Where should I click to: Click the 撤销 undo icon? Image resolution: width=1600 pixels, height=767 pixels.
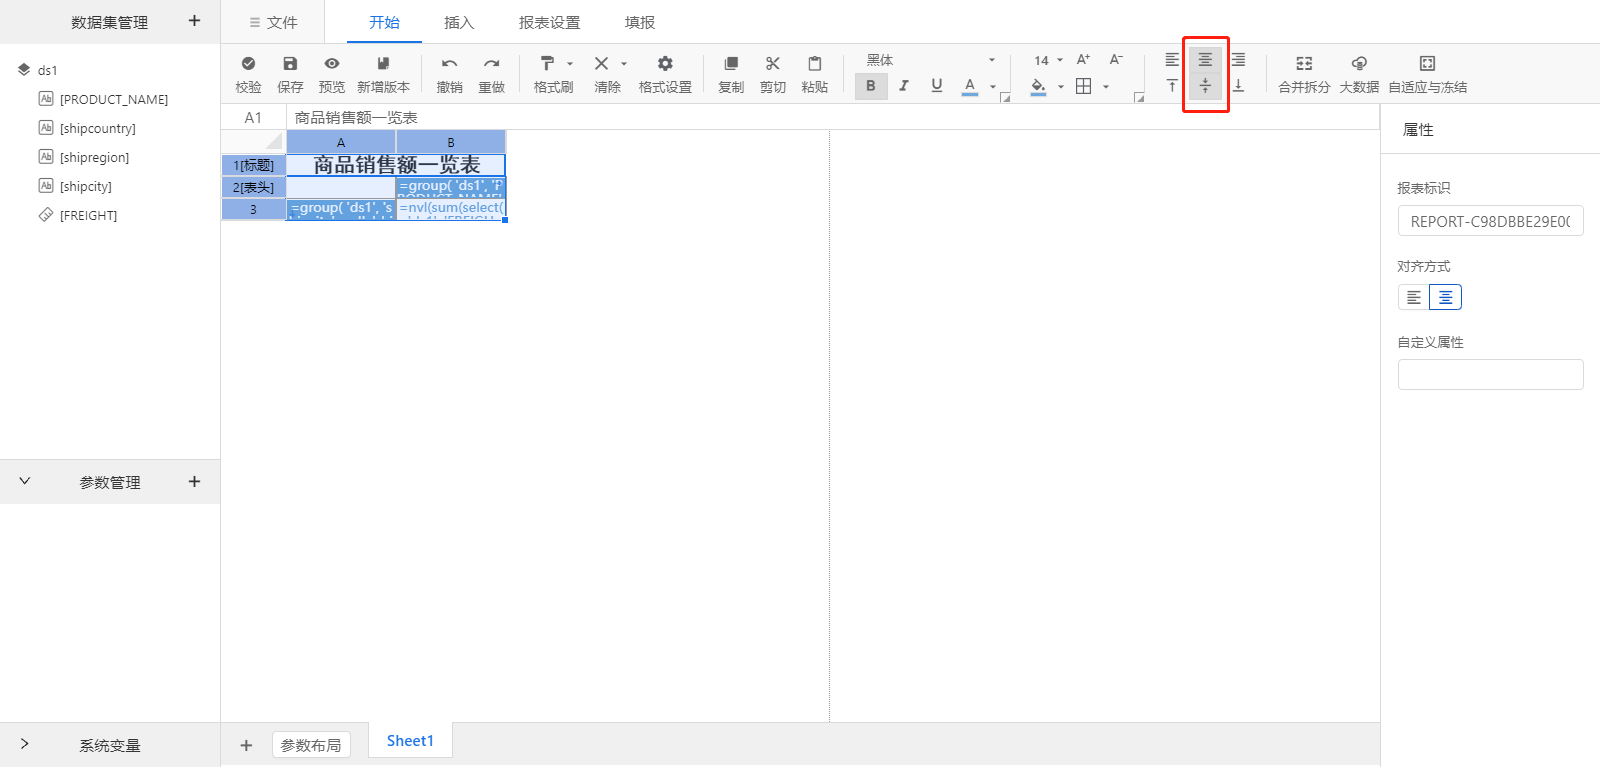449,64
